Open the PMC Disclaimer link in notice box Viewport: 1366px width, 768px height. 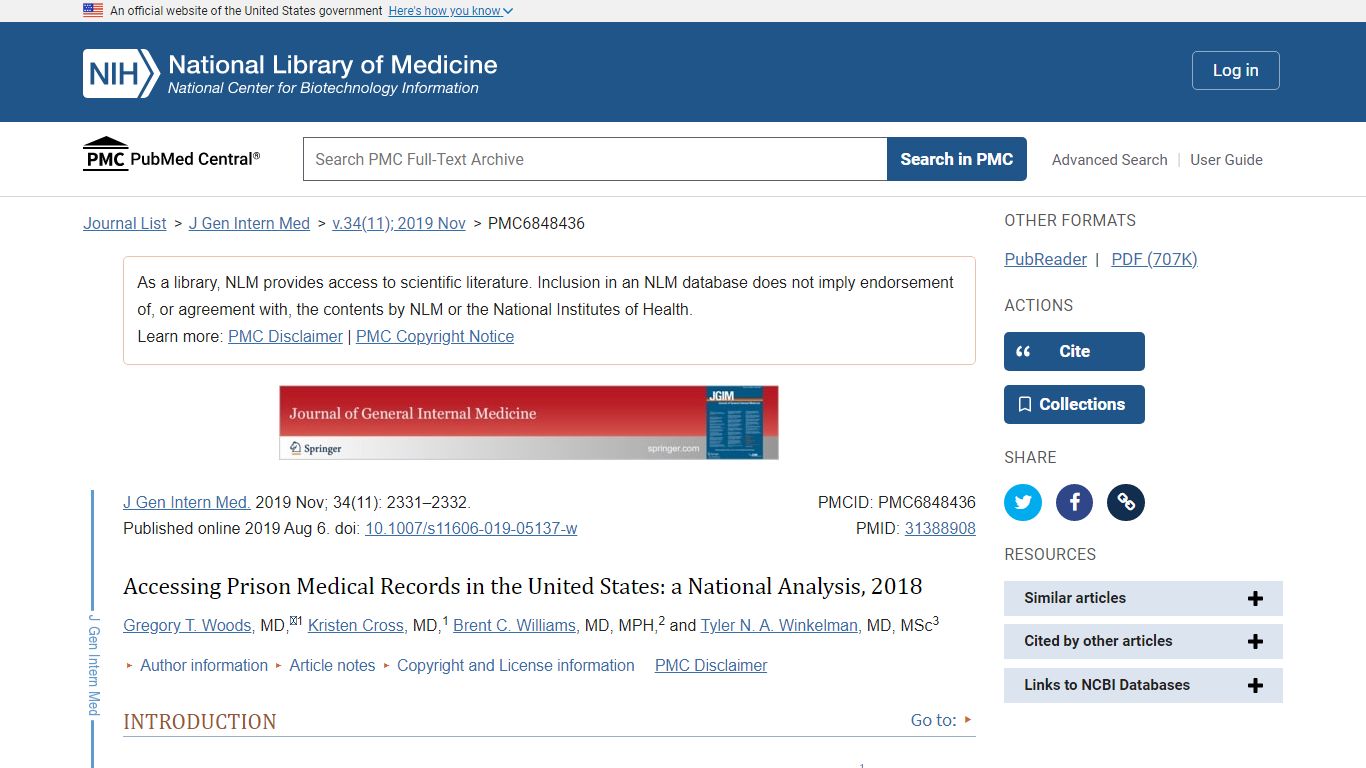285,336
